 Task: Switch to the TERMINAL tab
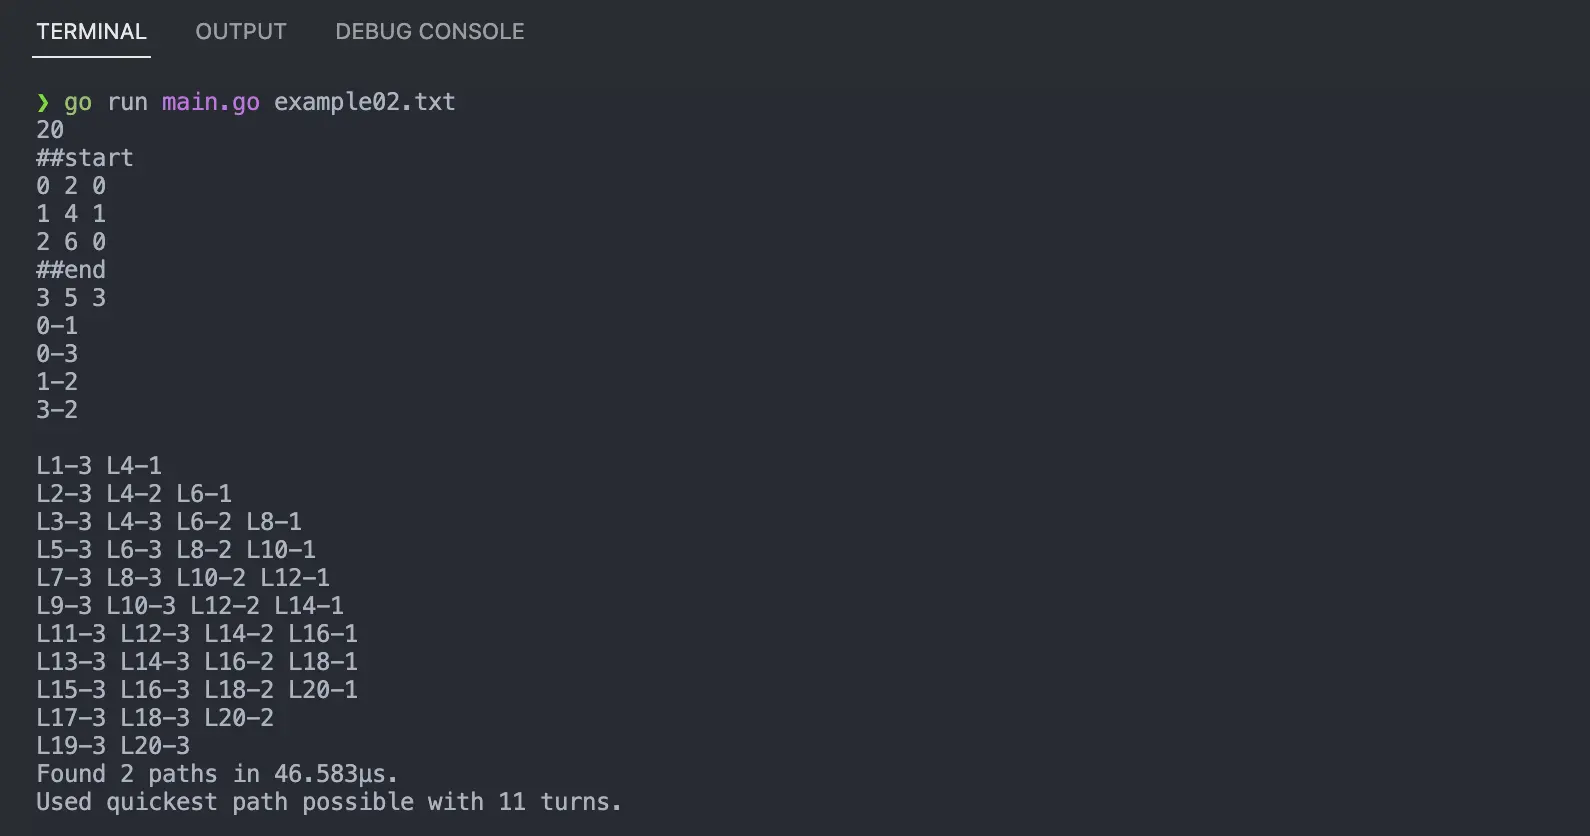[x=91, y=32]
